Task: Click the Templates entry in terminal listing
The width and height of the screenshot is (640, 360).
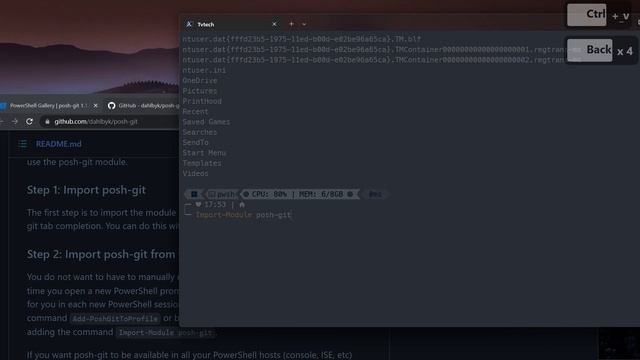Action: 202,163
